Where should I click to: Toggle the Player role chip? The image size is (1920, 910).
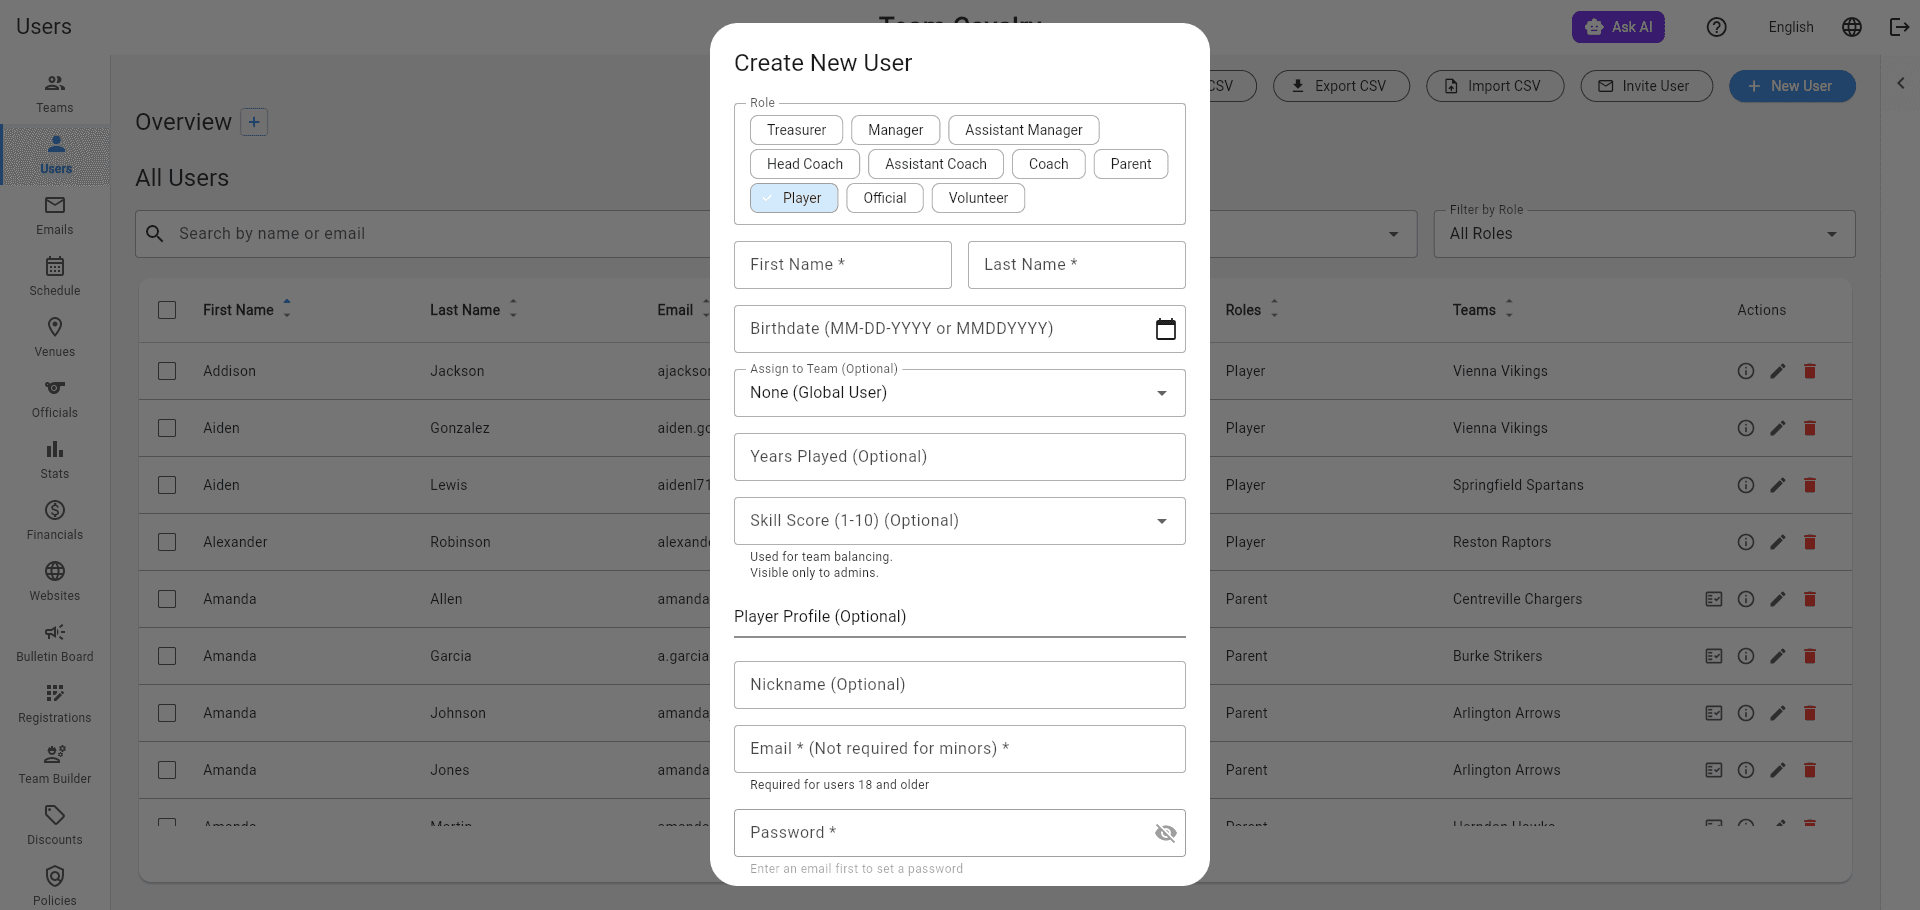pos(794,198)
